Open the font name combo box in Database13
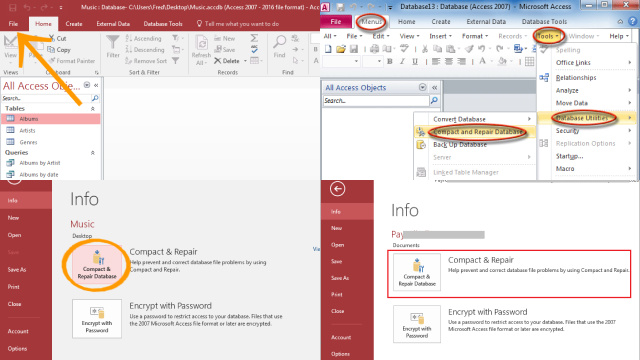 click(x=341, y=62)
